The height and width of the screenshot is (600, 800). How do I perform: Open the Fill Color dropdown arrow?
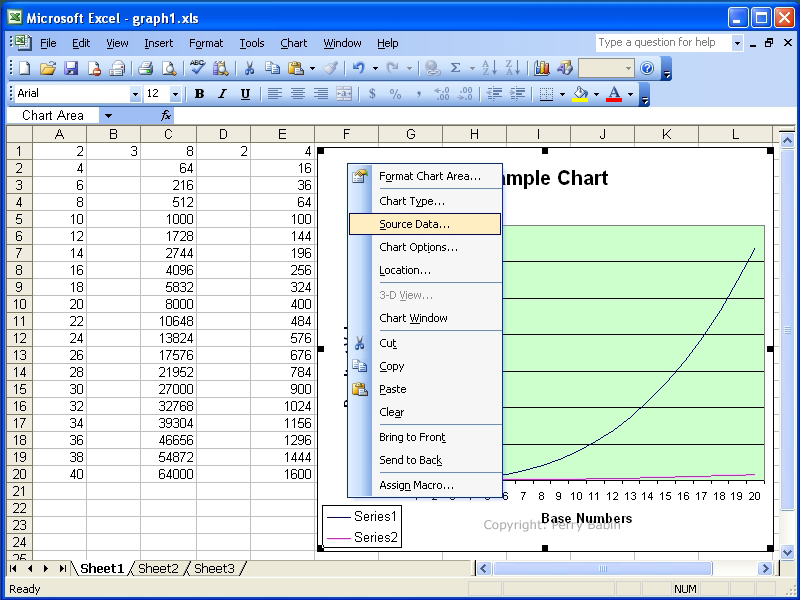[x=596, y=94]
